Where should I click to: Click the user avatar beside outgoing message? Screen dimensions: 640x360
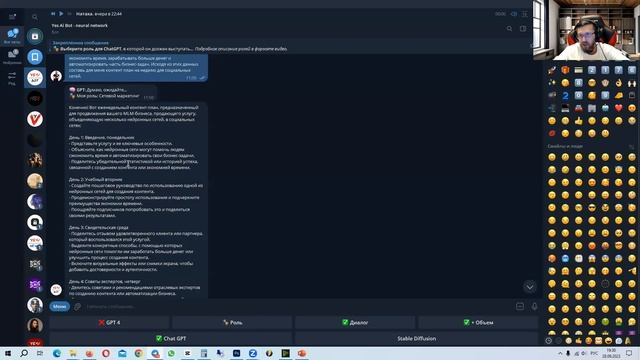[x=56, y=76]
